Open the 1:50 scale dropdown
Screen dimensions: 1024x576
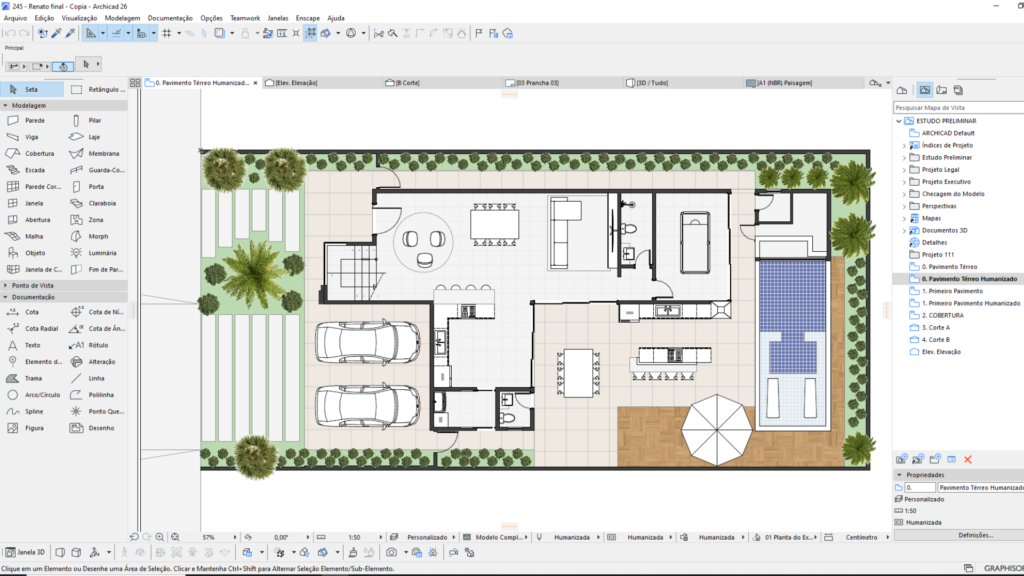[356, 537]
